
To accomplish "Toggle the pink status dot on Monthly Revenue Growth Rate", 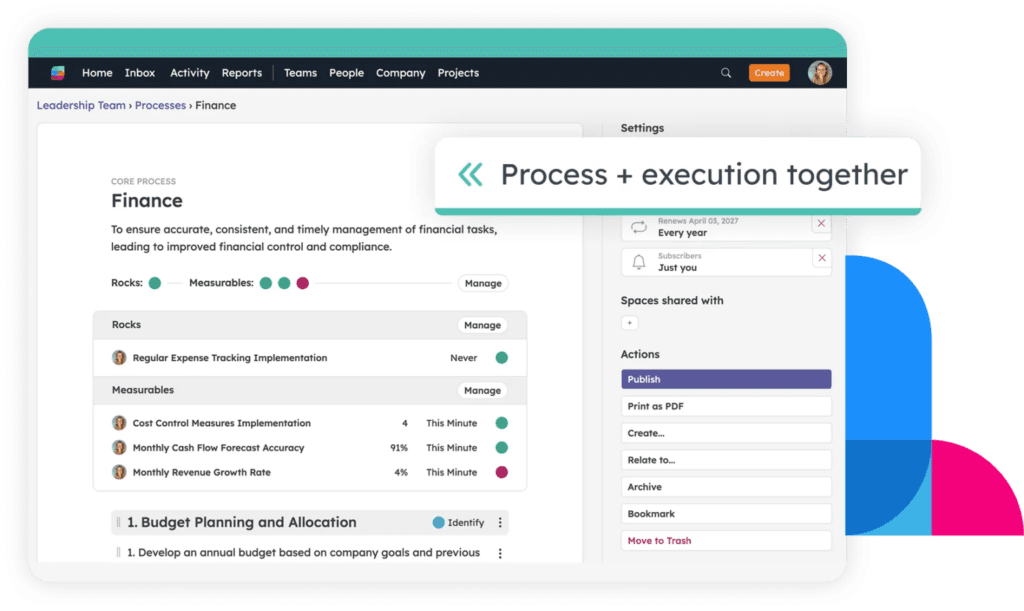I will coord(500,472).
